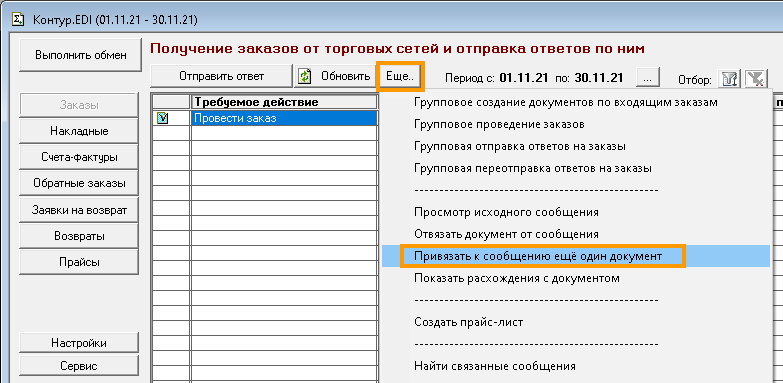Switch to Накладные section

point(79,131)
